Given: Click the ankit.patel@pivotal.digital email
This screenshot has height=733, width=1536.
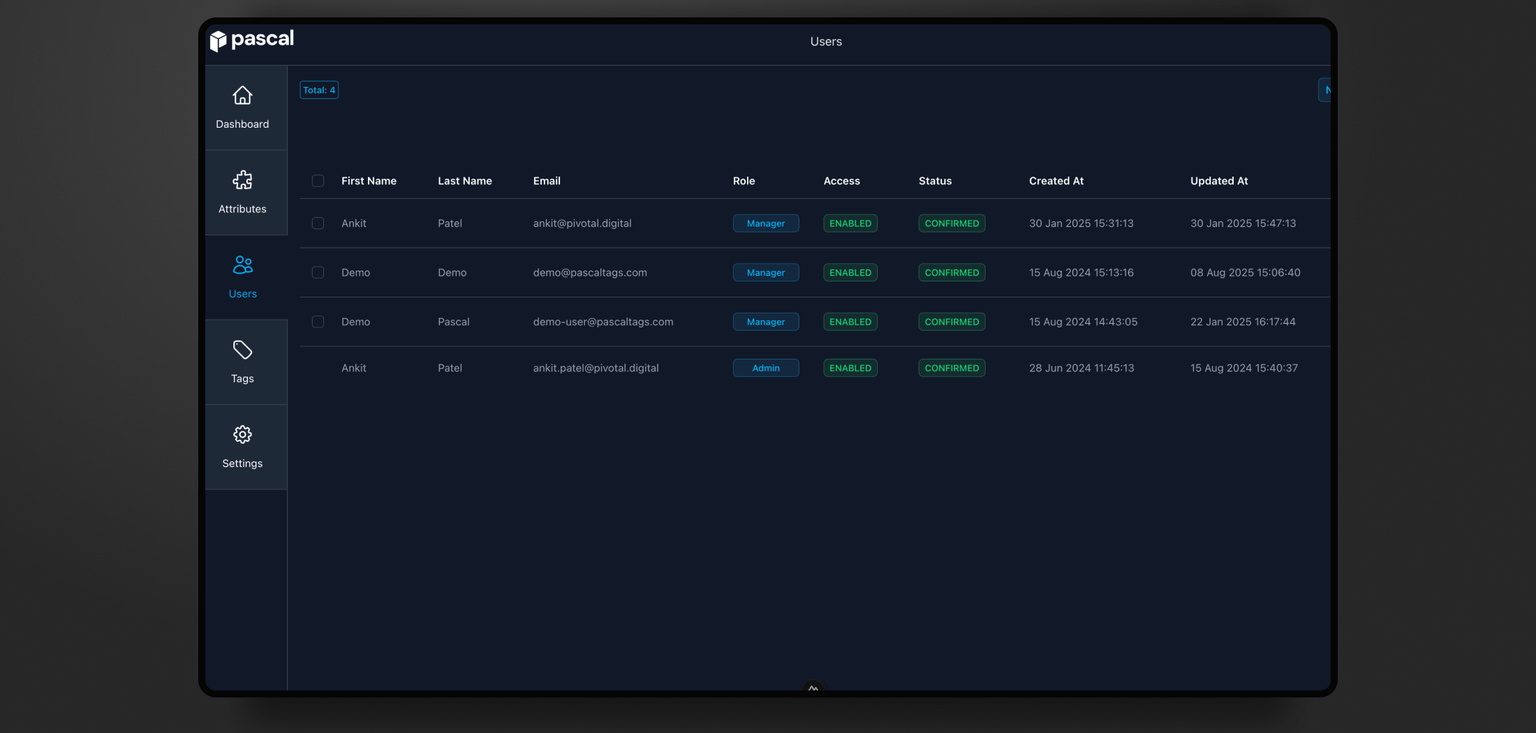Looking at the screenshot, I should point(595,368).
